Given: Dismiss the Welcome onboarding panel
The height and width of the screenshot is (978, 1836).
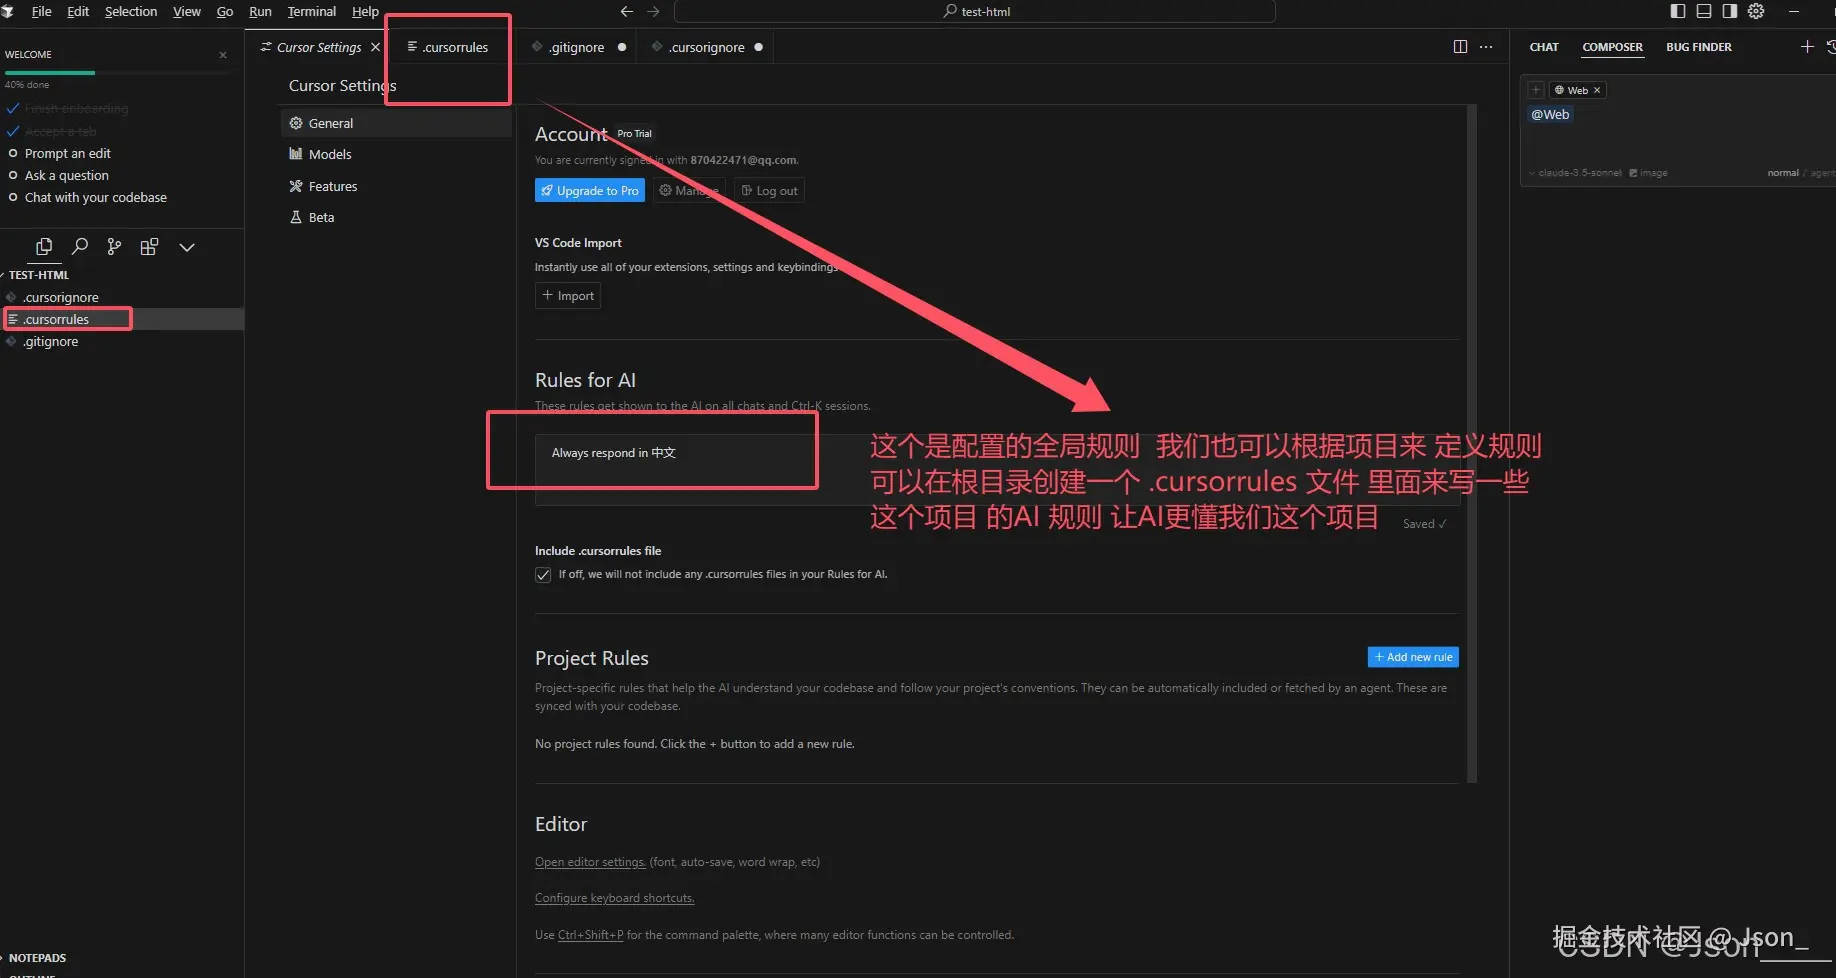Looking at the screenshot, I should click(x=223, y=55).
